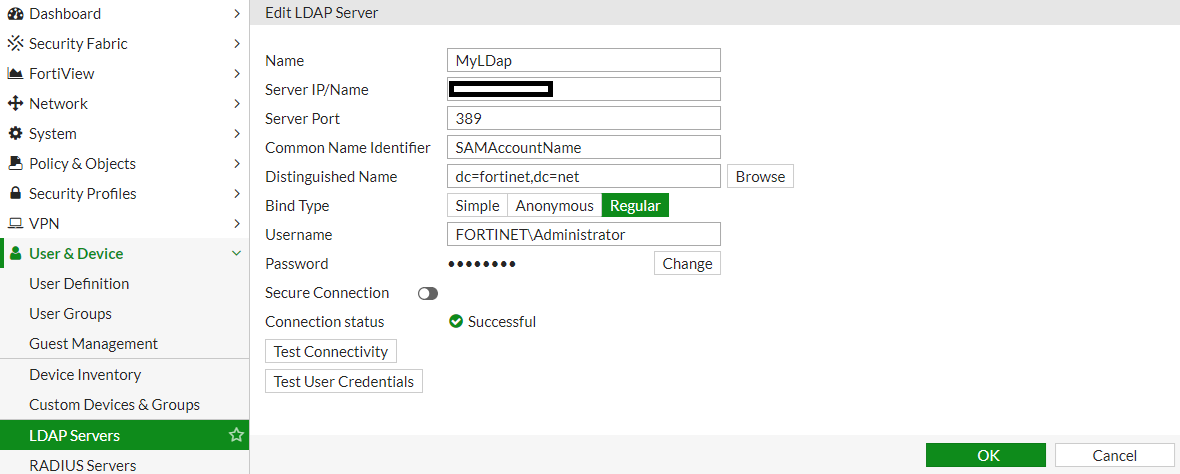Click the Security Fabric icon
Screen dimensions: 1180x474
15,44
